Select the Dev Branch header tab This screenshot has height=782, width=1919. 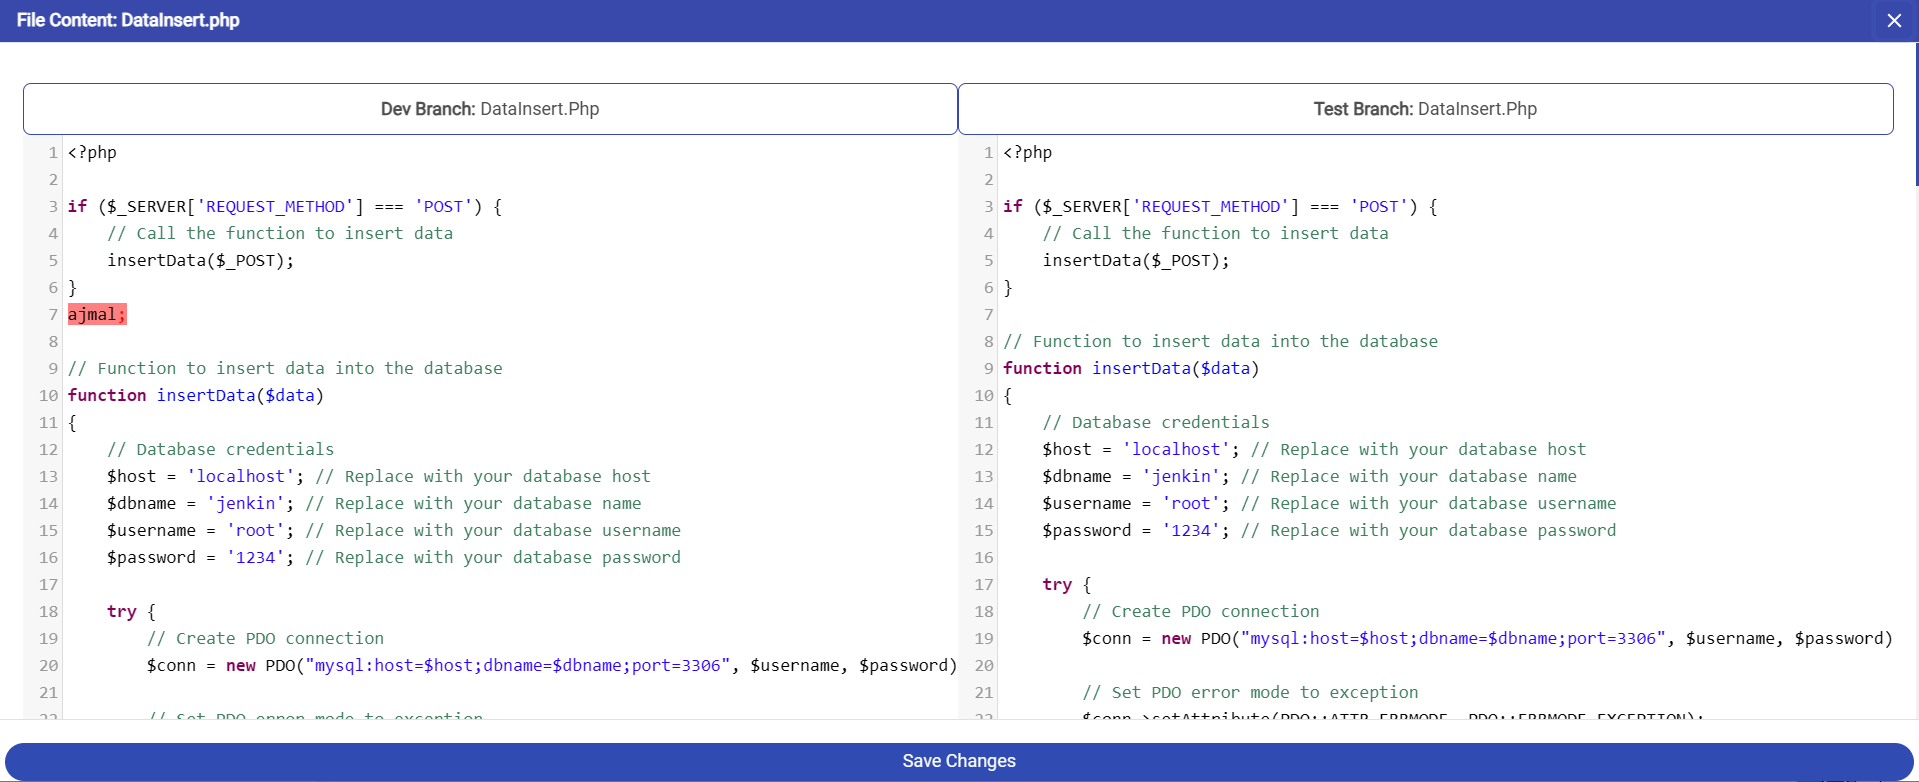pyautogui.click(x=490, y=109)
